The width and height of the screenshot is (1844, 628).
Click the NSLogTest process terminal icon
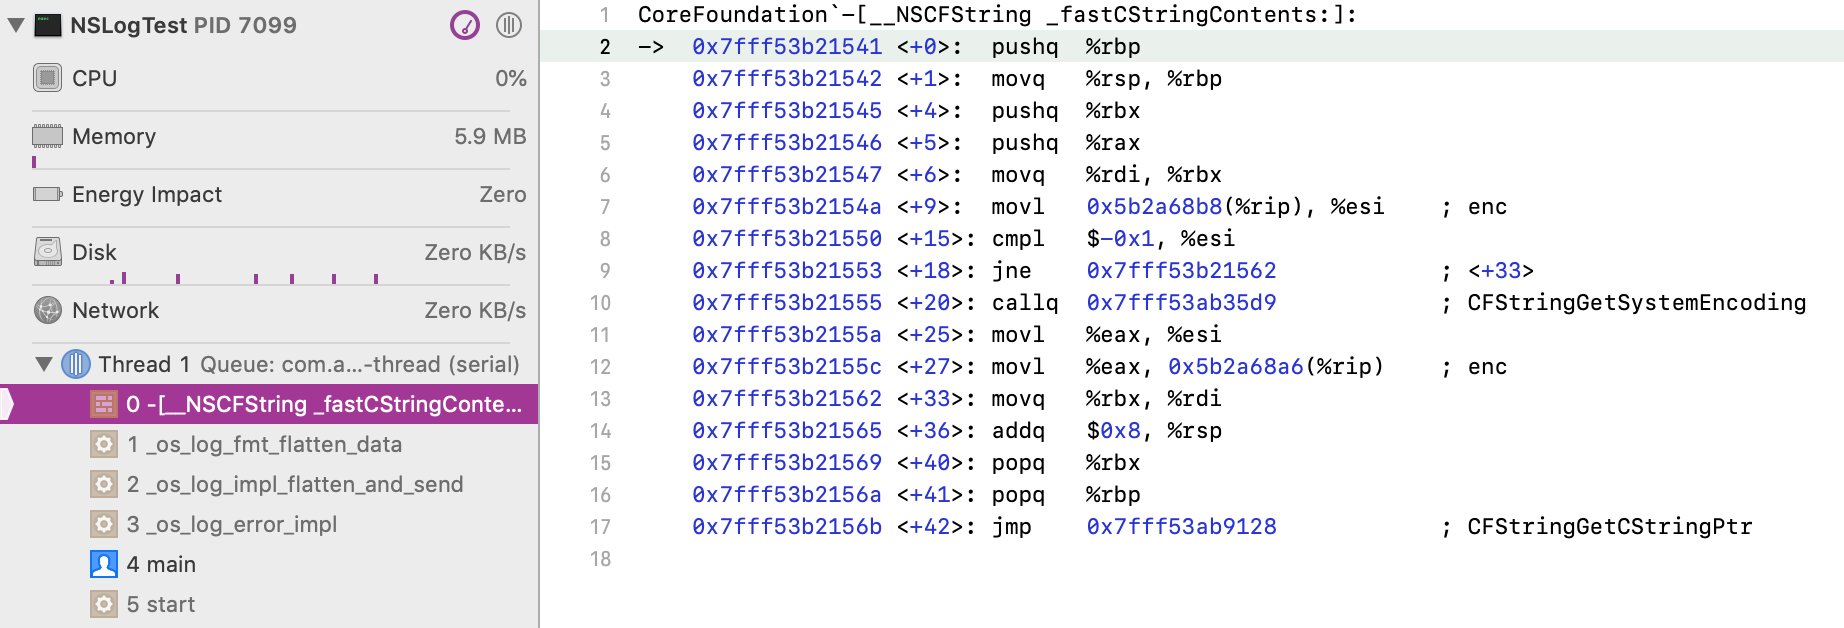tap(47, 25)
